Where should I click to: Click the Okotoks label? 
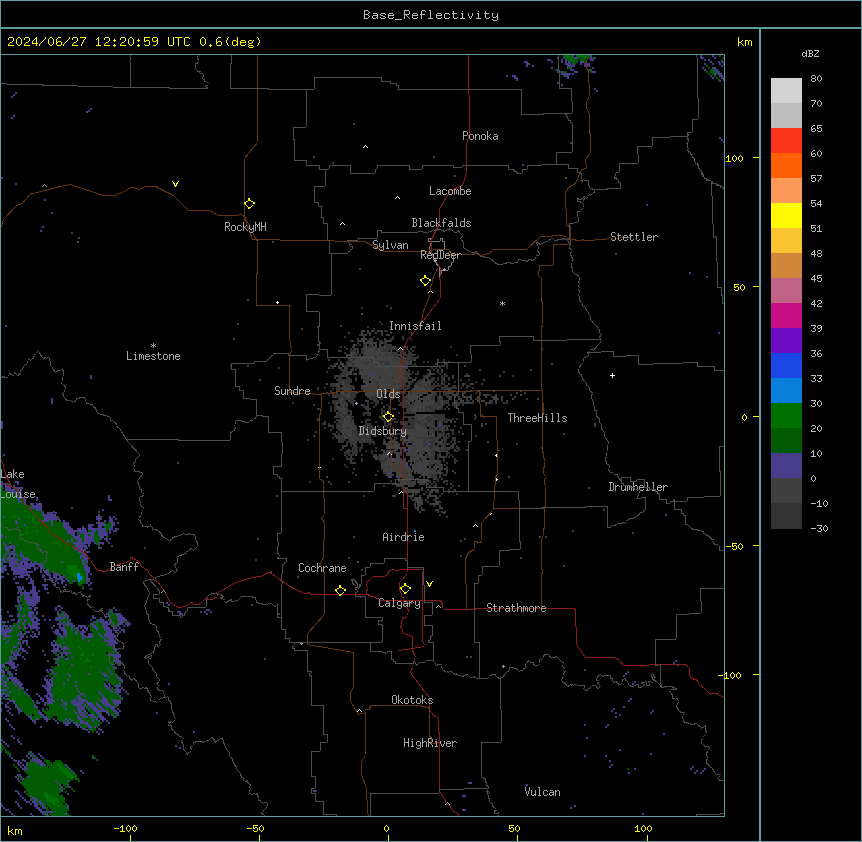coord(412,700)
